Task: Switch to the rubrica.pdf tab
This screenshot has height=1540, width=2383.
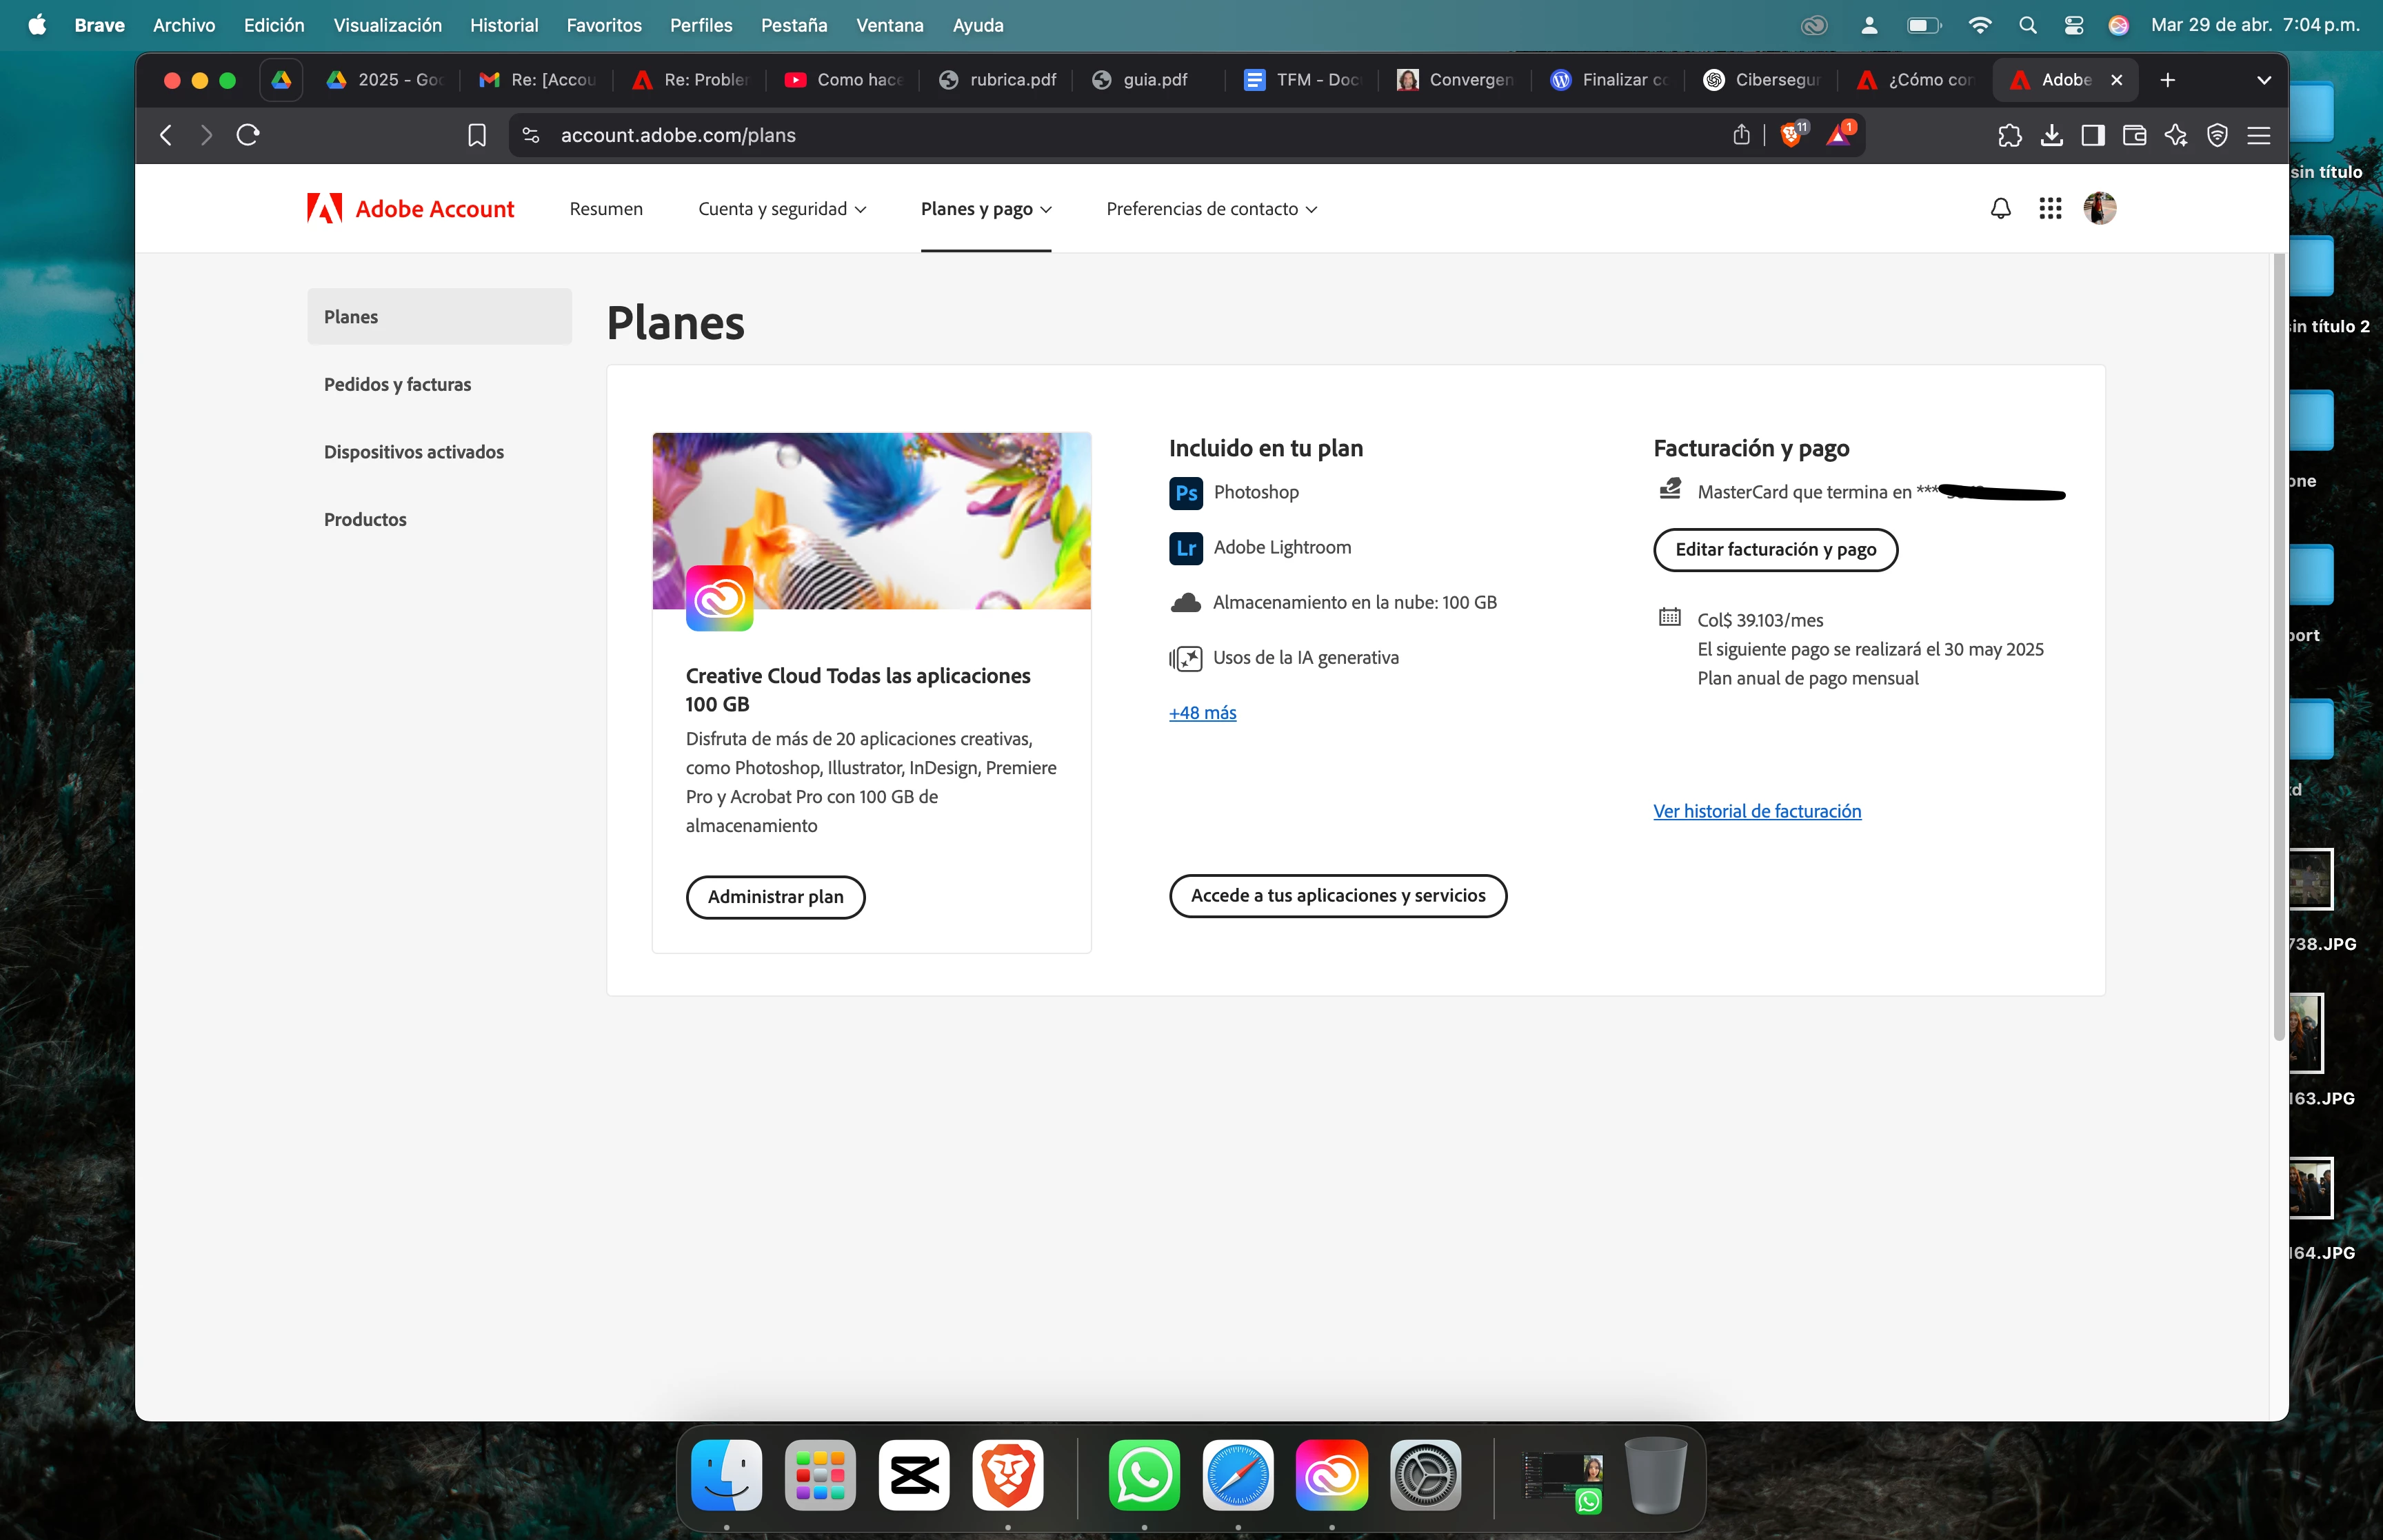Action: (x=999, y=80)
